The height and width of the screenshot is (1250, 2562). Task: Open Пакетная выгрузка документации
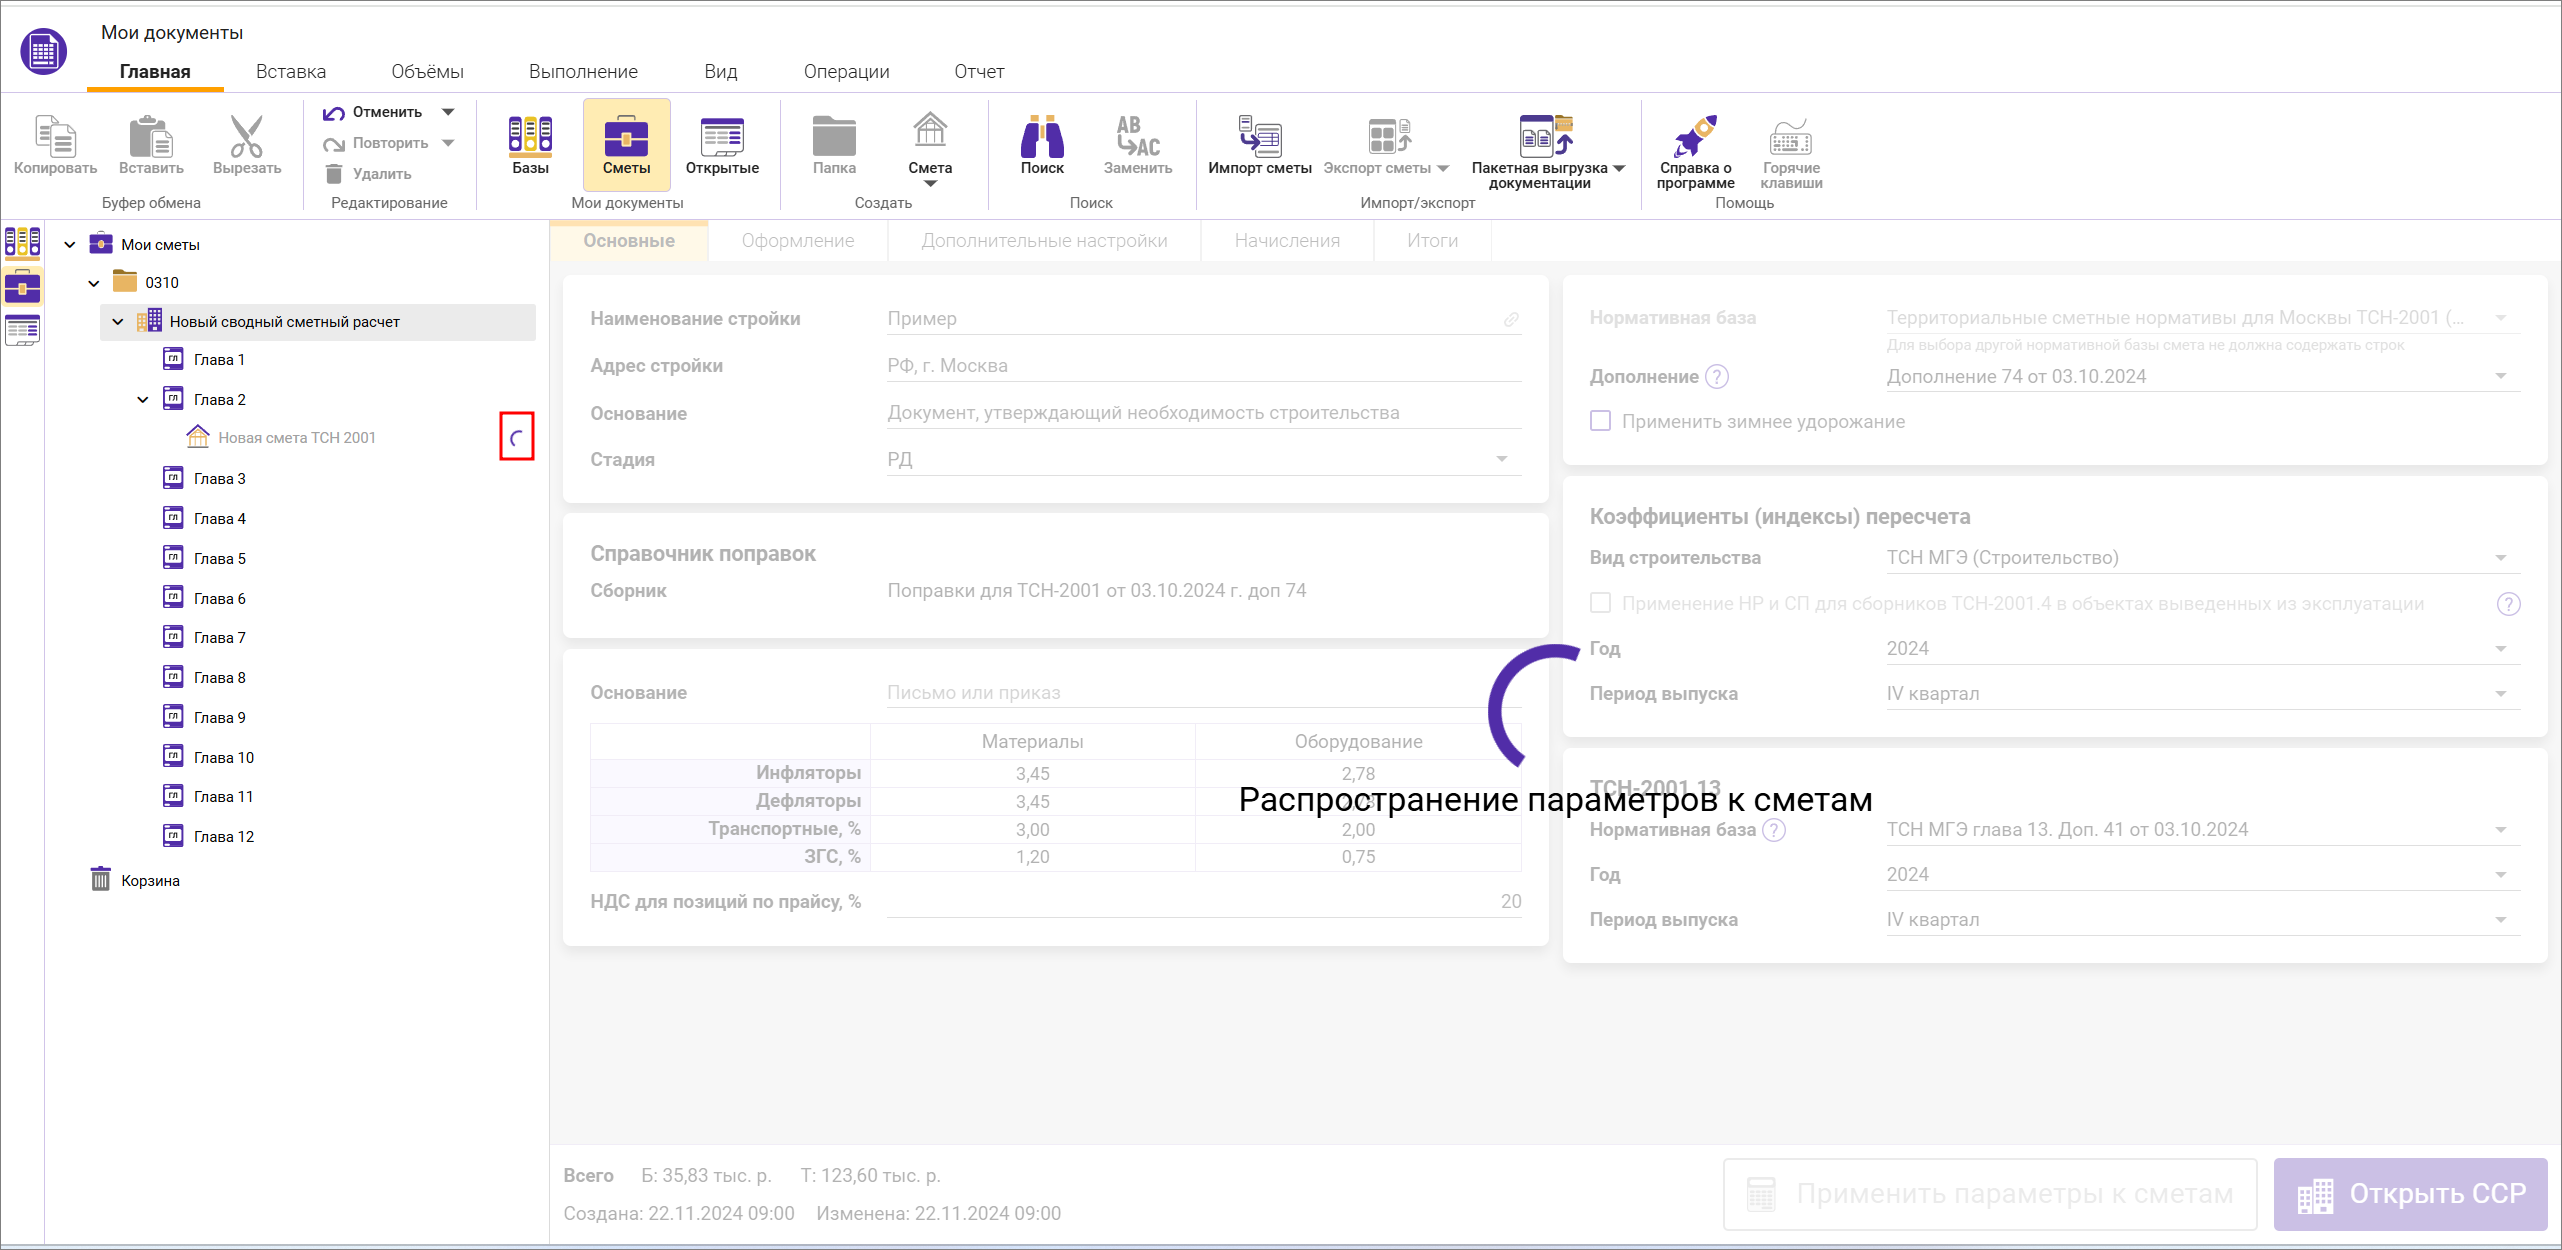1543,140
